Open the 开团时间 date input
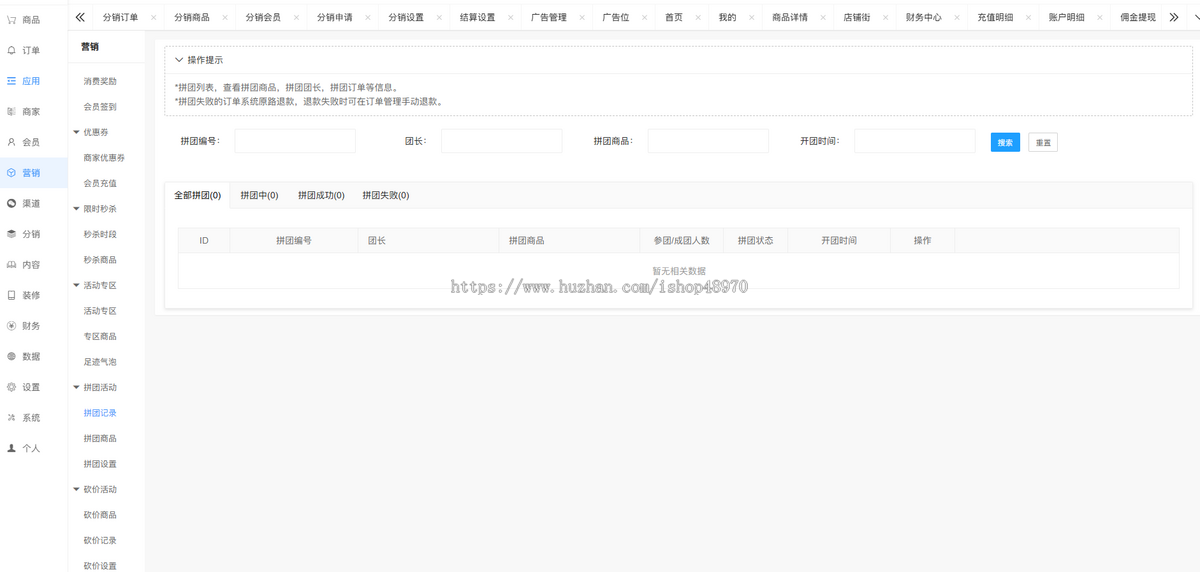This screenshot has height=572, width=1200. 914,141
